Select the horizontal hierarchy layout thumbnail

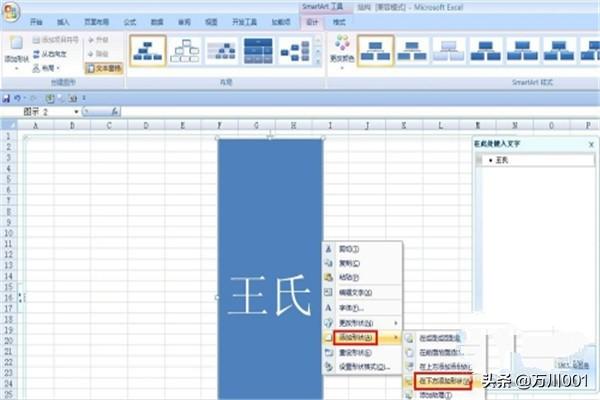[295, 51]
